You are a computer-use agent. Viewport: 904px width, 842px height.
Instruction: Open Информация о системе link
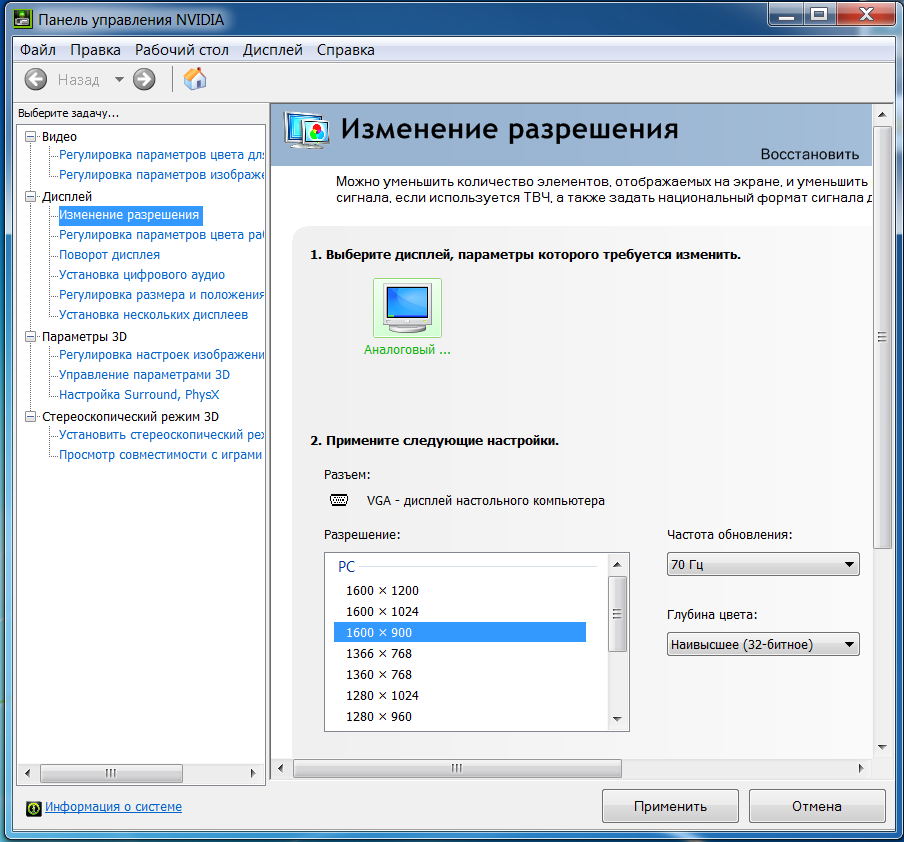pos(113,807)
